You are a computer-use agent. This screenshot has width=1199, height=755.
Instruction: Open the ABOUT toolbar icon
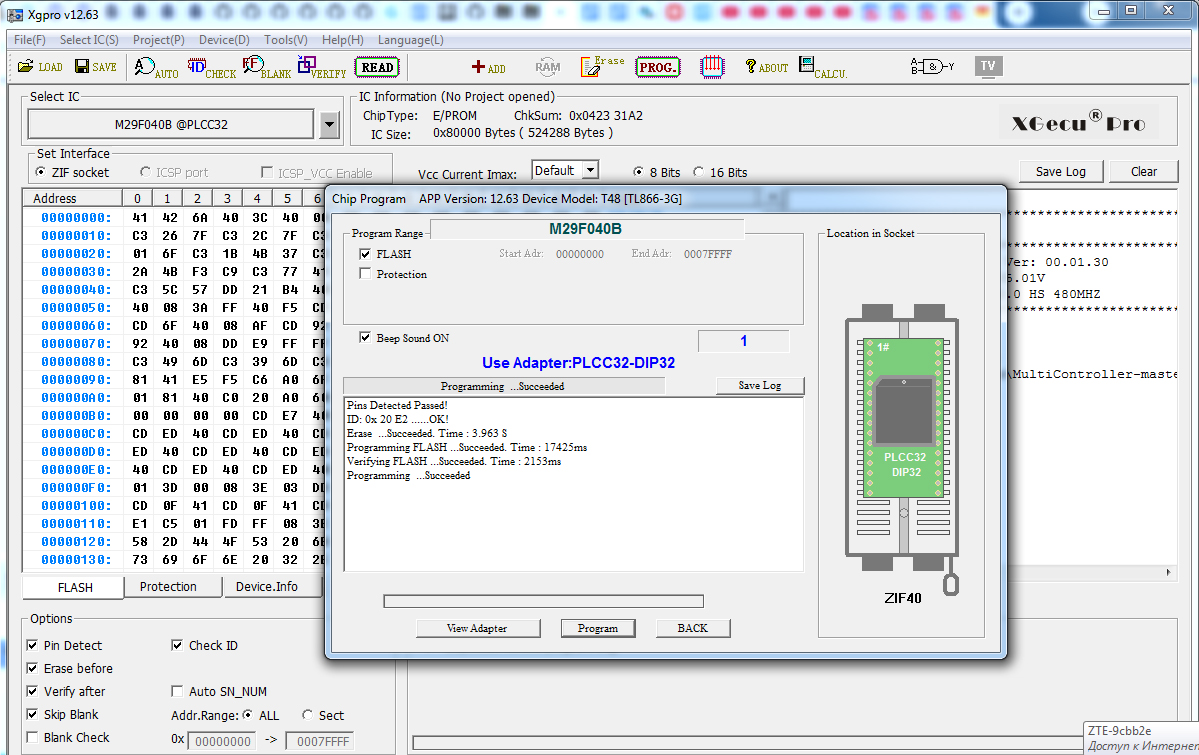coord(766,67)
